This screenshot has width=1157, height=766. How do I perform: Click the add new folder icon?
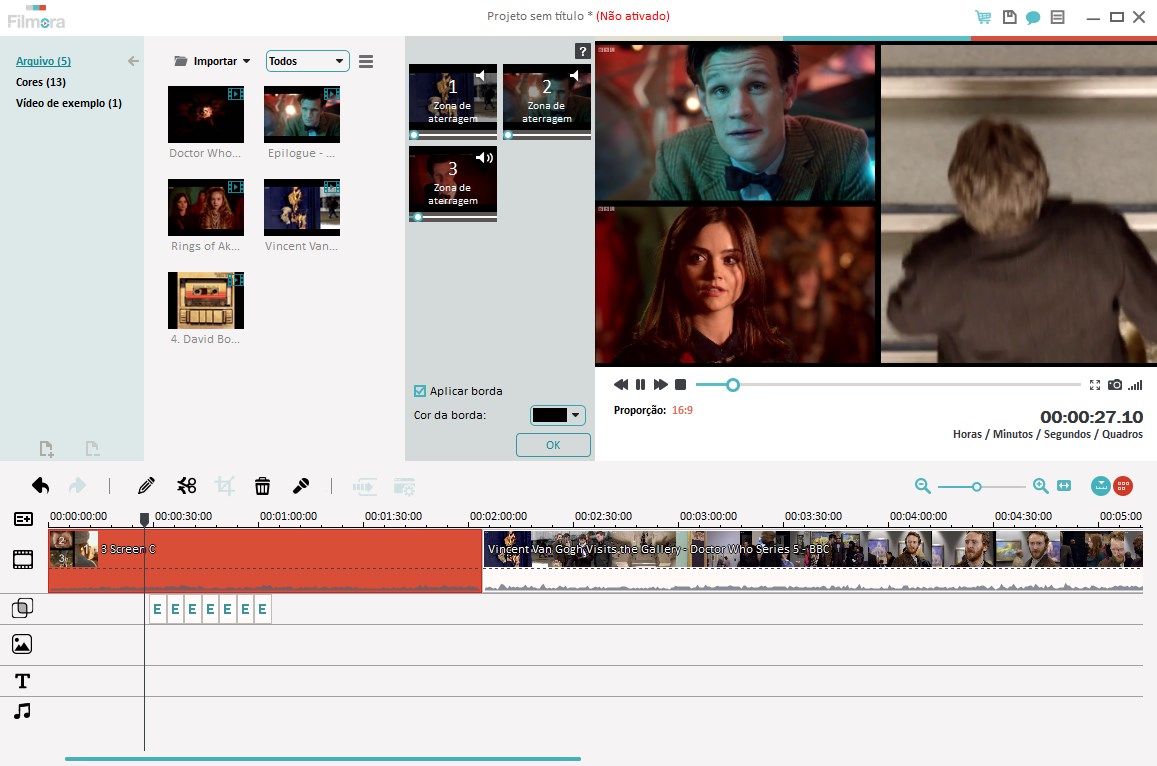(46, 449)
